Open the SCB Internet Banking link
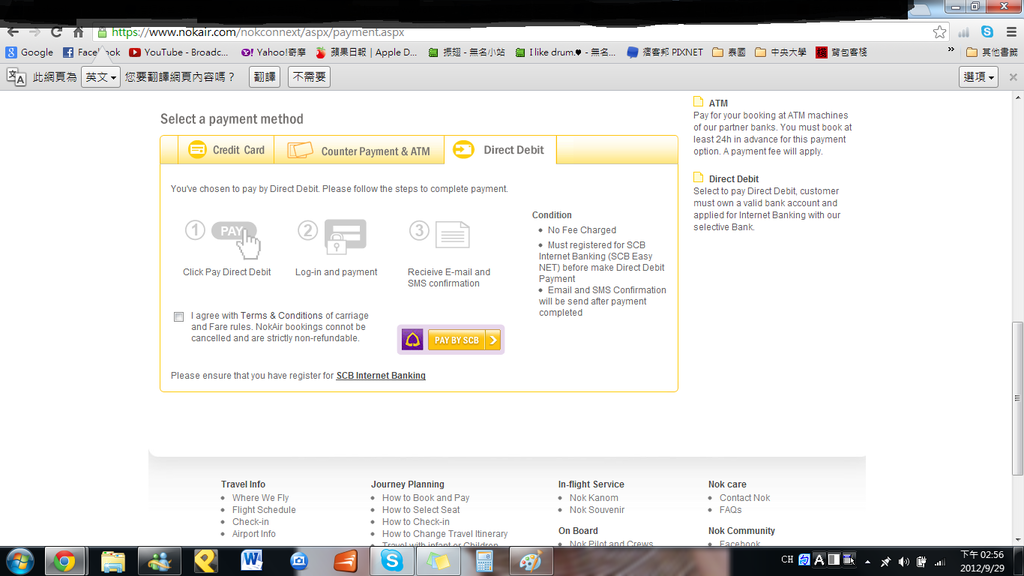Screen dimensions: 1024x576 click(x=381, y=376)
